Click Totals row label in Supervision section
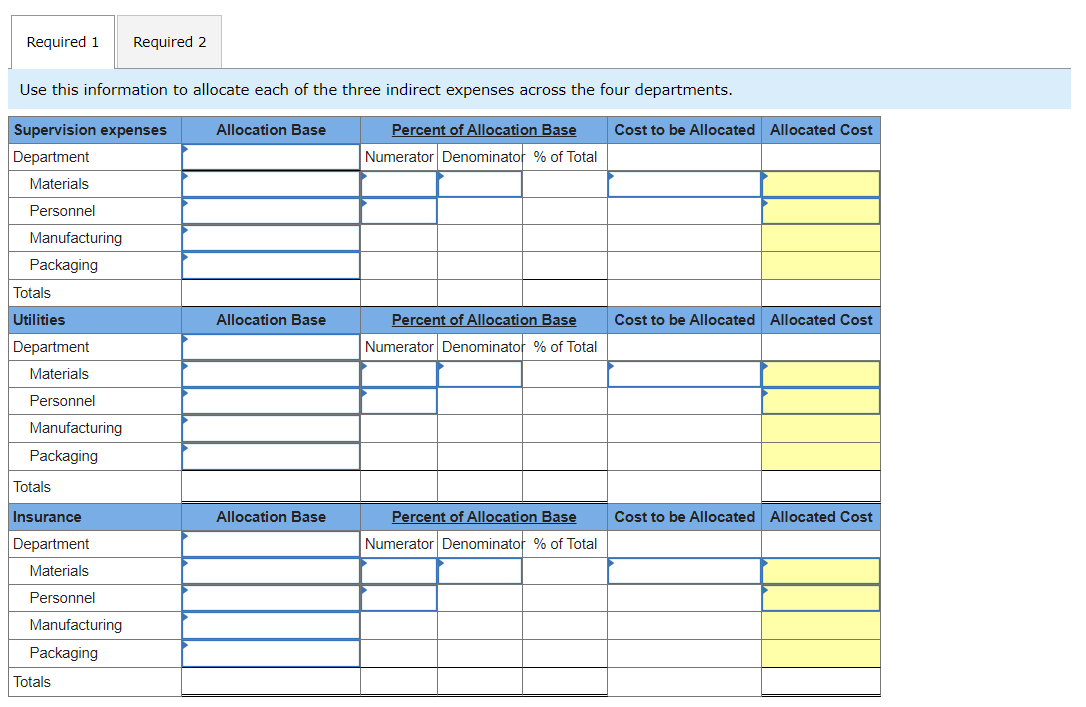 coord(32,293)
